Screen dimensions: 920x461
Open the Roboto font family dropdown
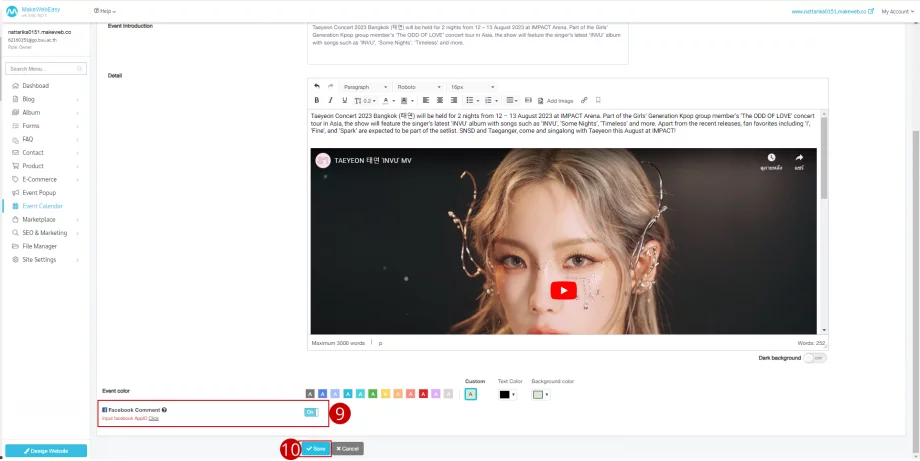(x=418, y=87)
